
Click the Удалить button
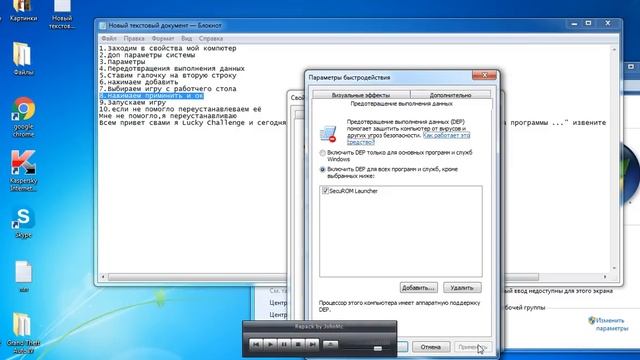pyautogui.click(x=462, y=288)
